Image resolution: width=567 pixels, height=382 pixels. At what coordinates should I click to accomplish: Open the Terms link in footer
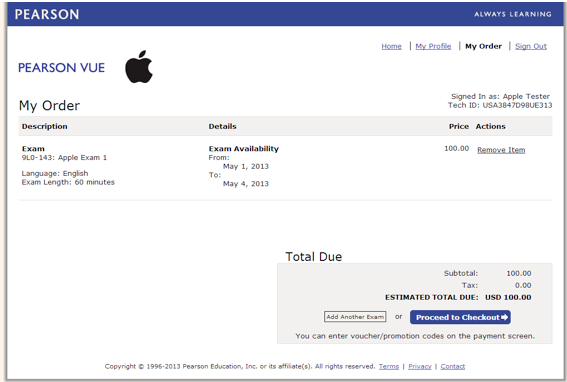[x=389, y=366]
